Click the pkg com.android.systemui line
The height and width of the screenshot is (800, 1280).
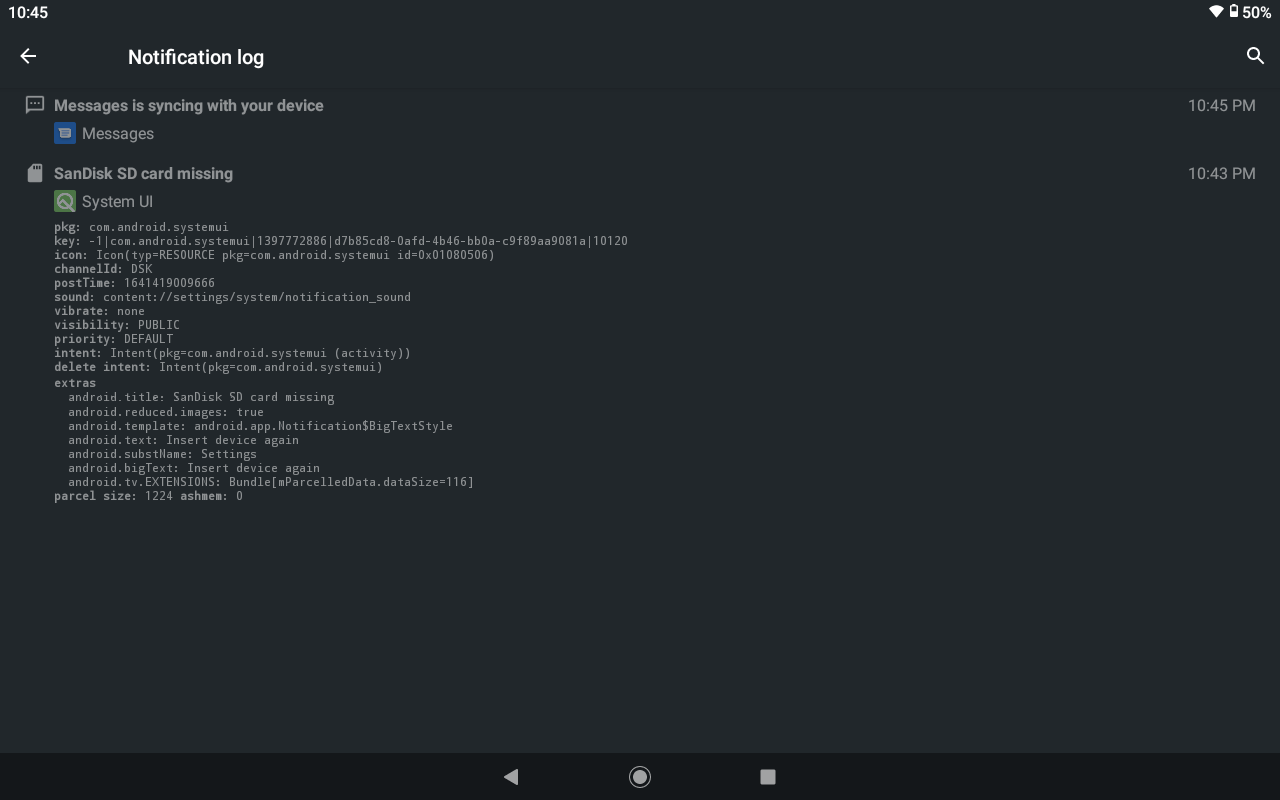(141, 227)
